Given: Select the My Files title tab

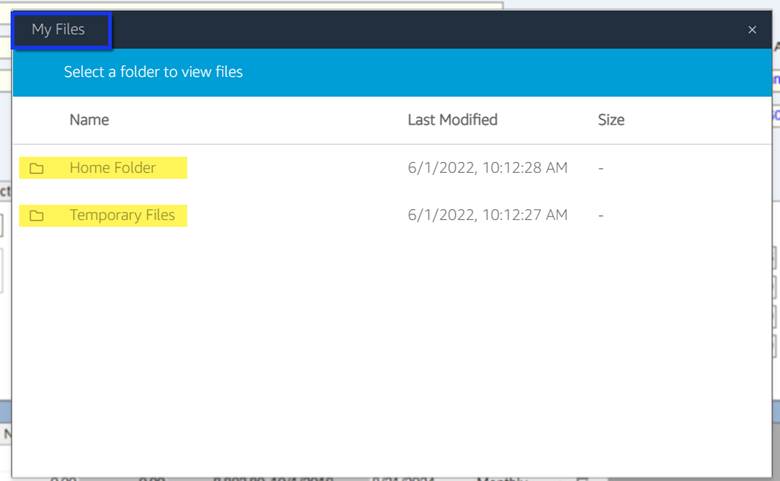Looking at the screenshot, I should pyautogui.click(x=61, y=30).
